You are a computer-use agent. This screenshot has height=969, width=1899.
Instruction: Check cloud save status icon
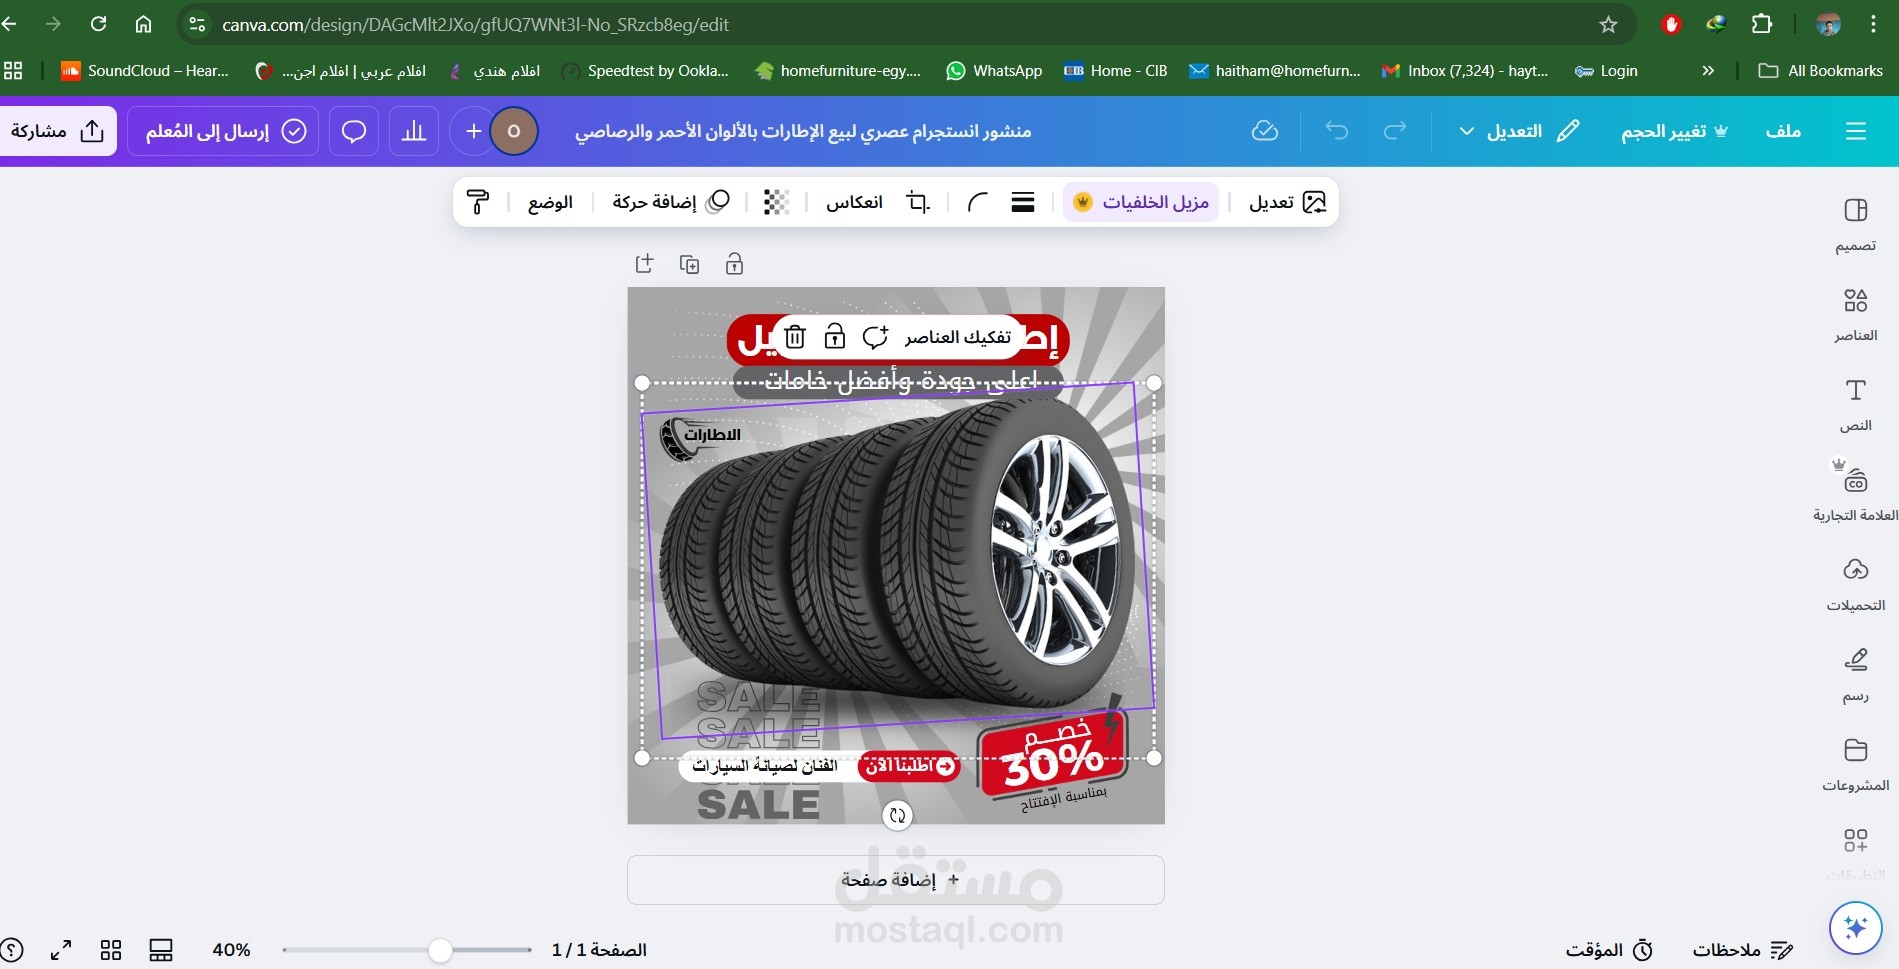pyautogui.click(x=1265, y=131)
